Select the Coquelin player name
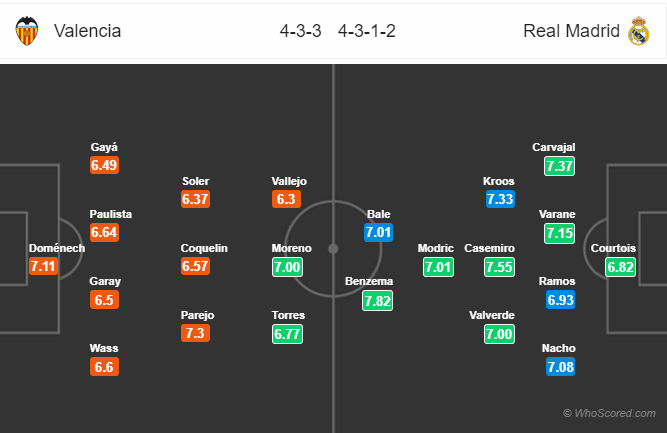The image size is (667, 433). tap(204, 248)
